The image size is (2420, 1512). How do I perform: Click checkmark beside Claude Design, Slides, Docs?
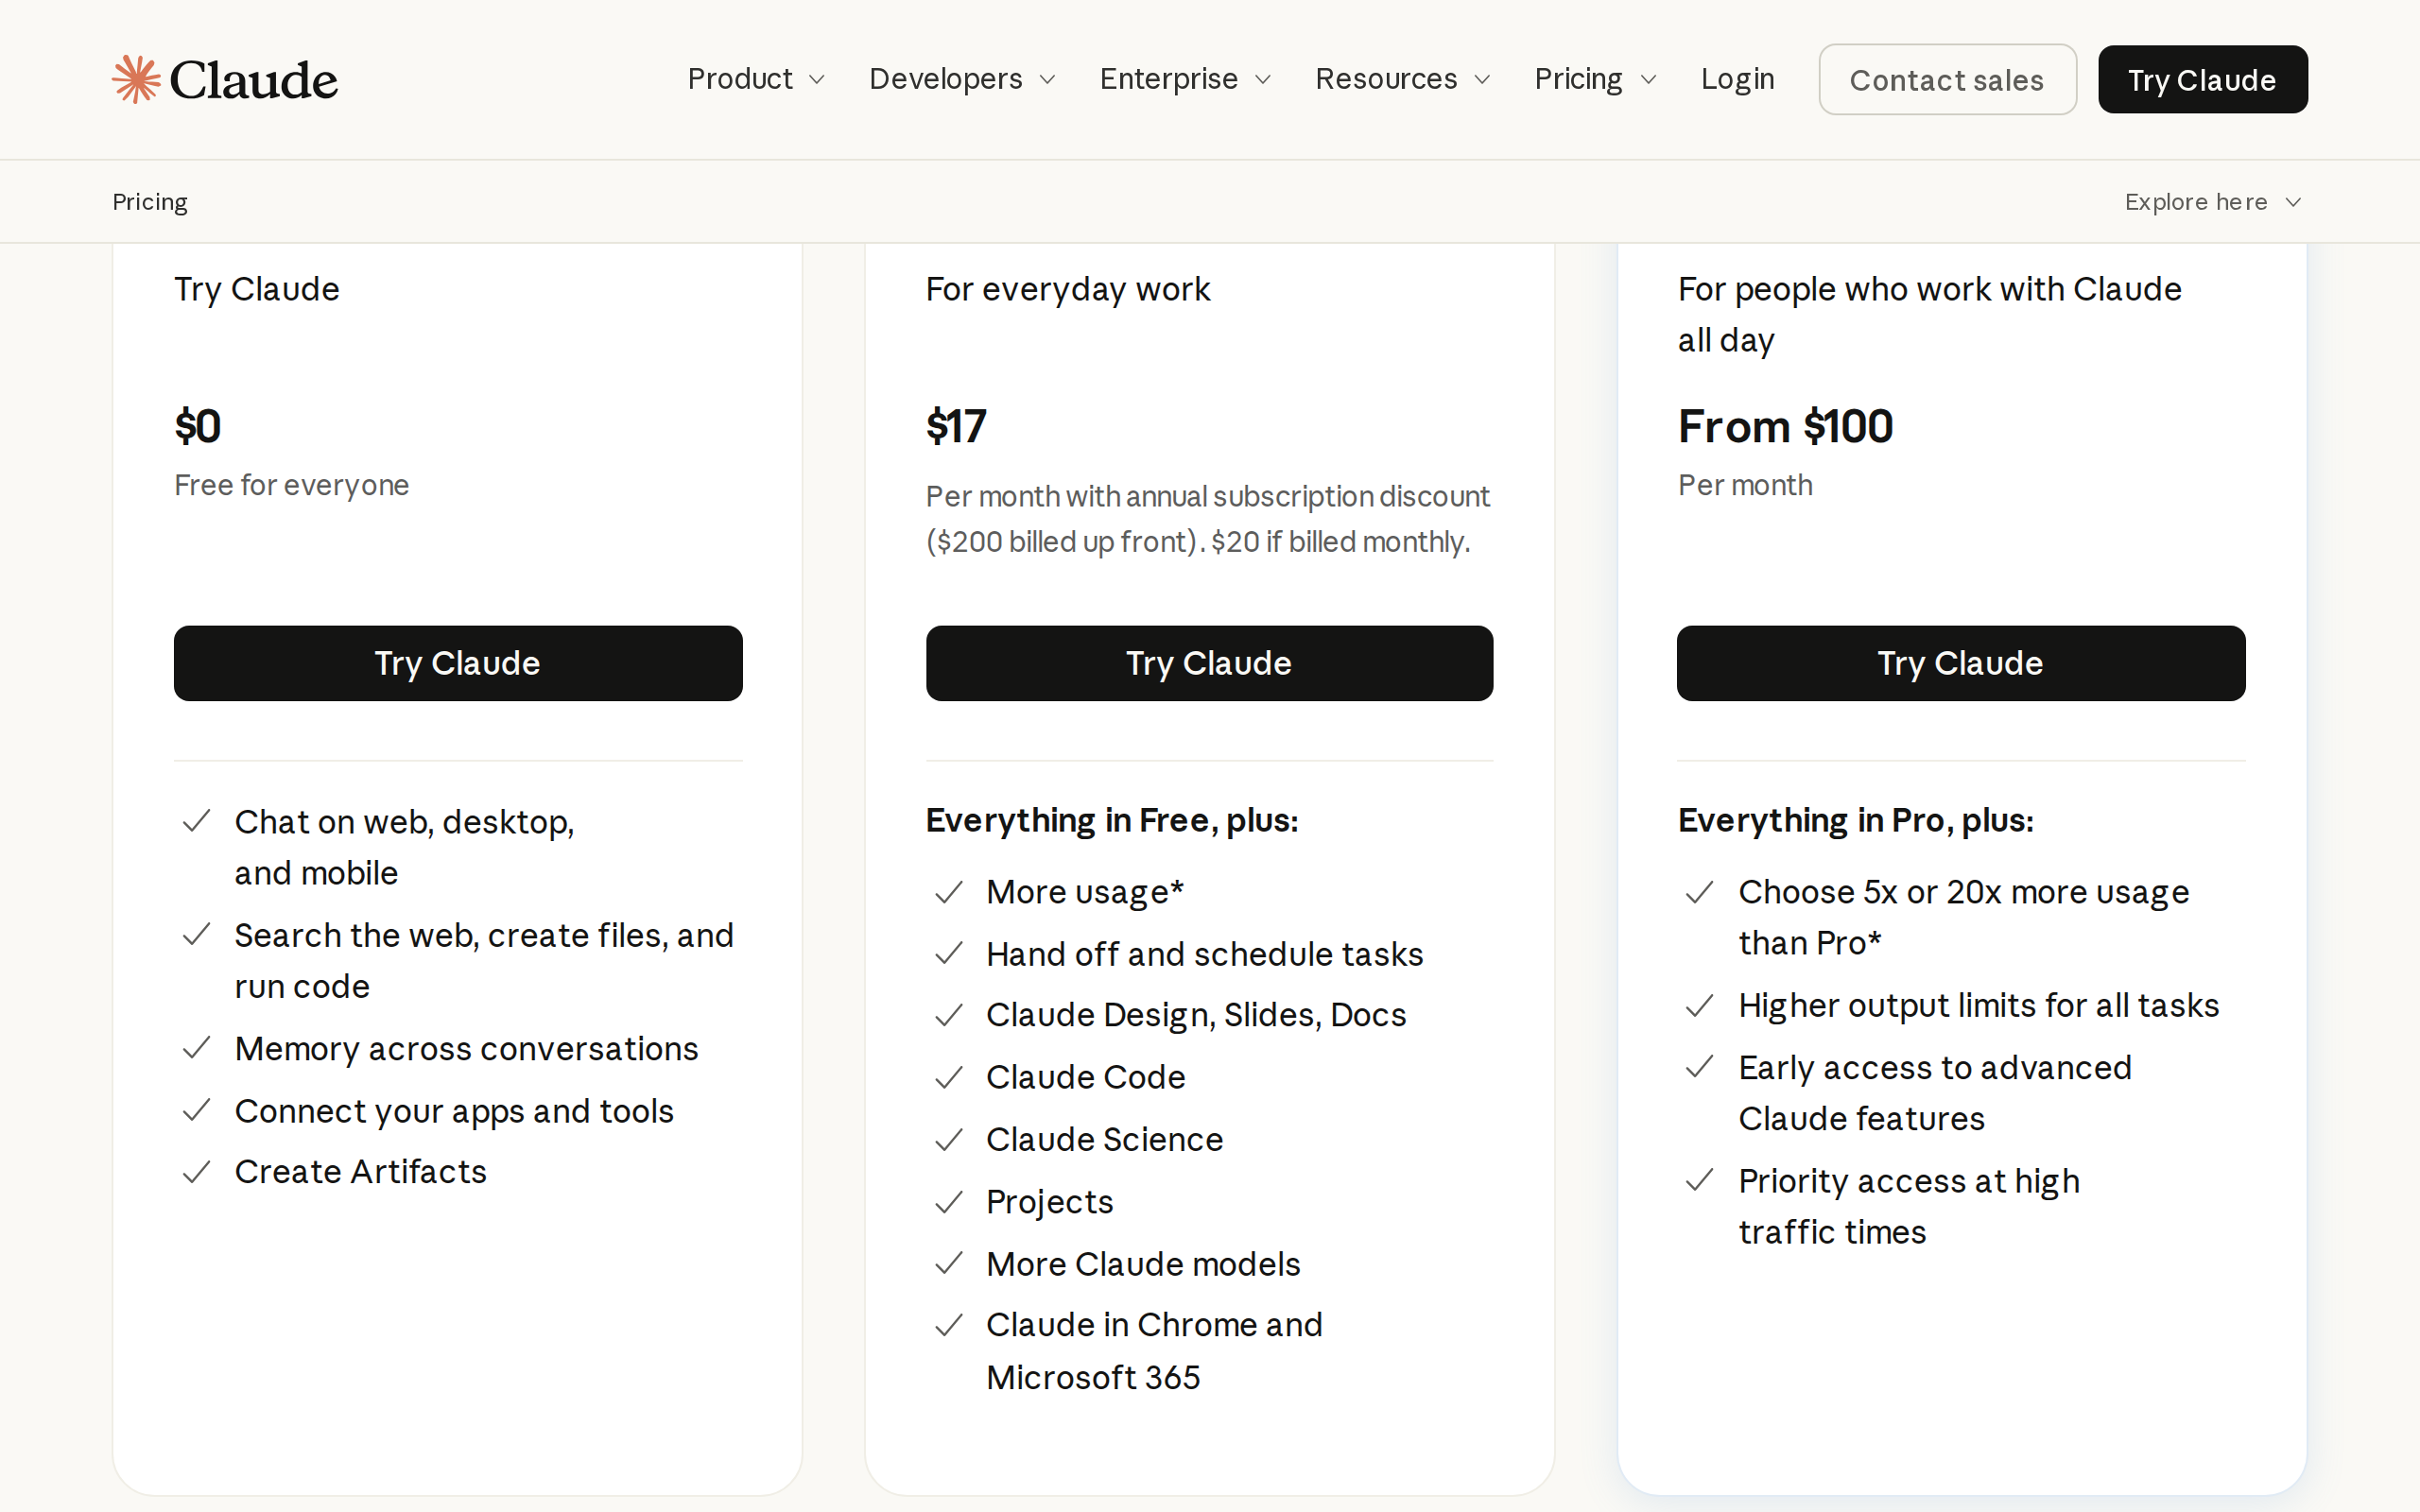(948, 1015)
